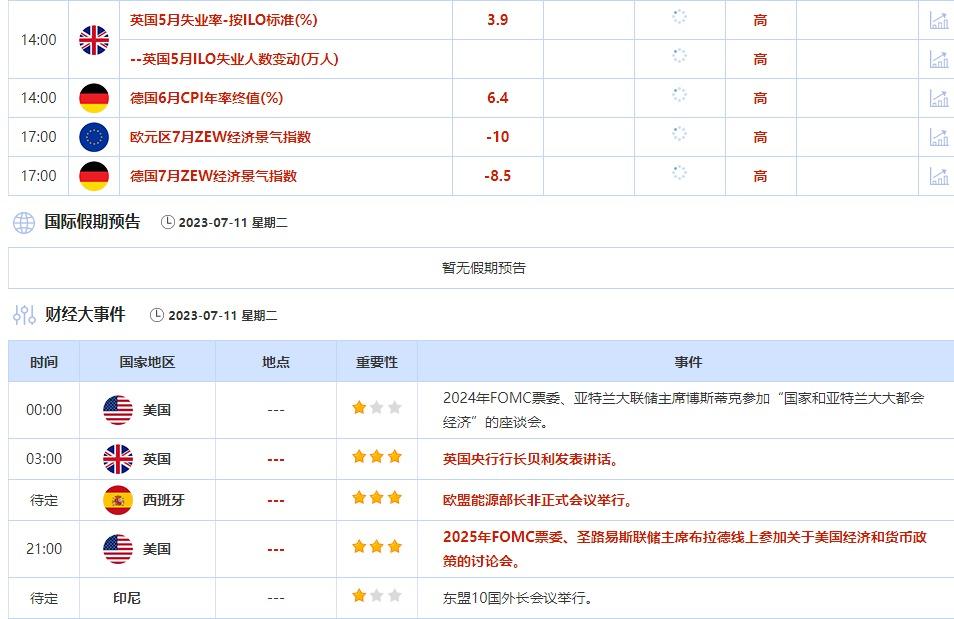Click the globe icon beside 国际假期预告

tap(24, 223)
